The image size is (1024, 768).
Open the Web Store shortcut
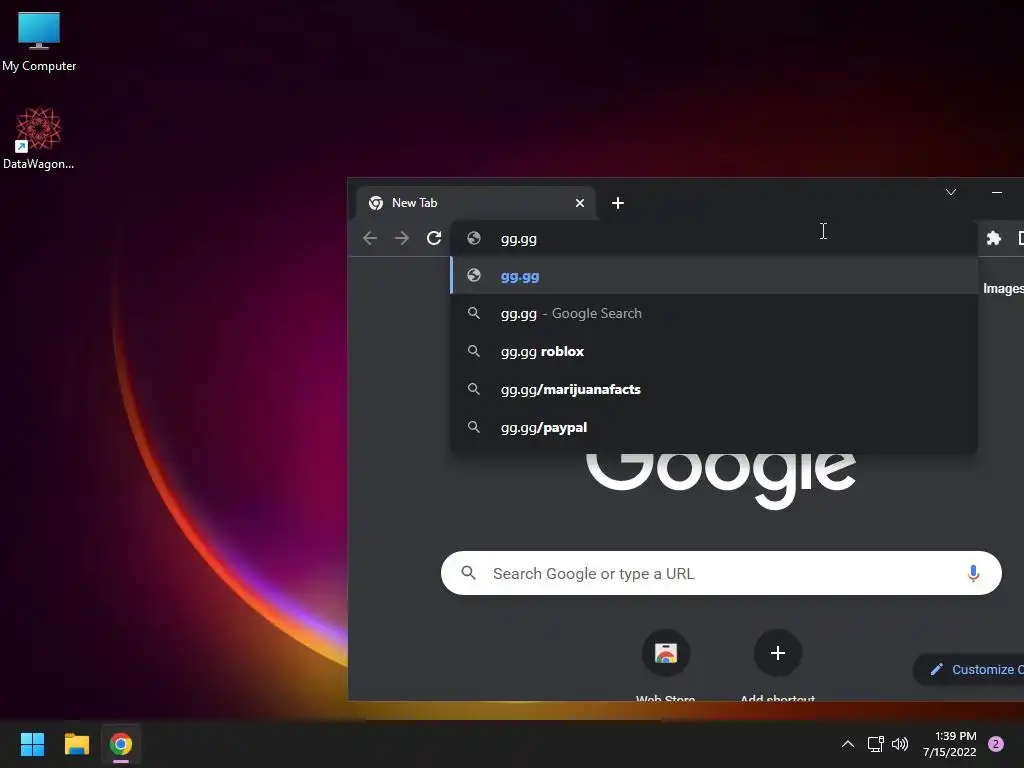pyautogui.click(x=665, y=664)
